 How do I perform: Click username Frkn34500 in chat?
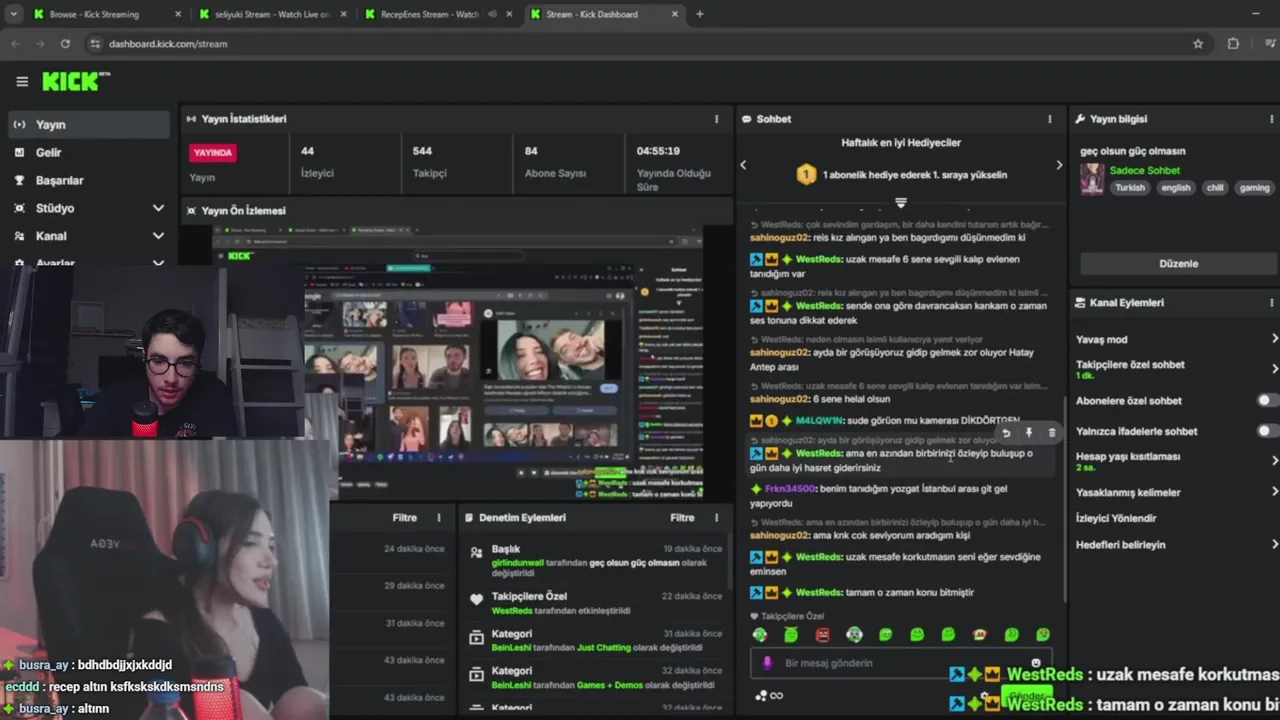tap(789, 489)
